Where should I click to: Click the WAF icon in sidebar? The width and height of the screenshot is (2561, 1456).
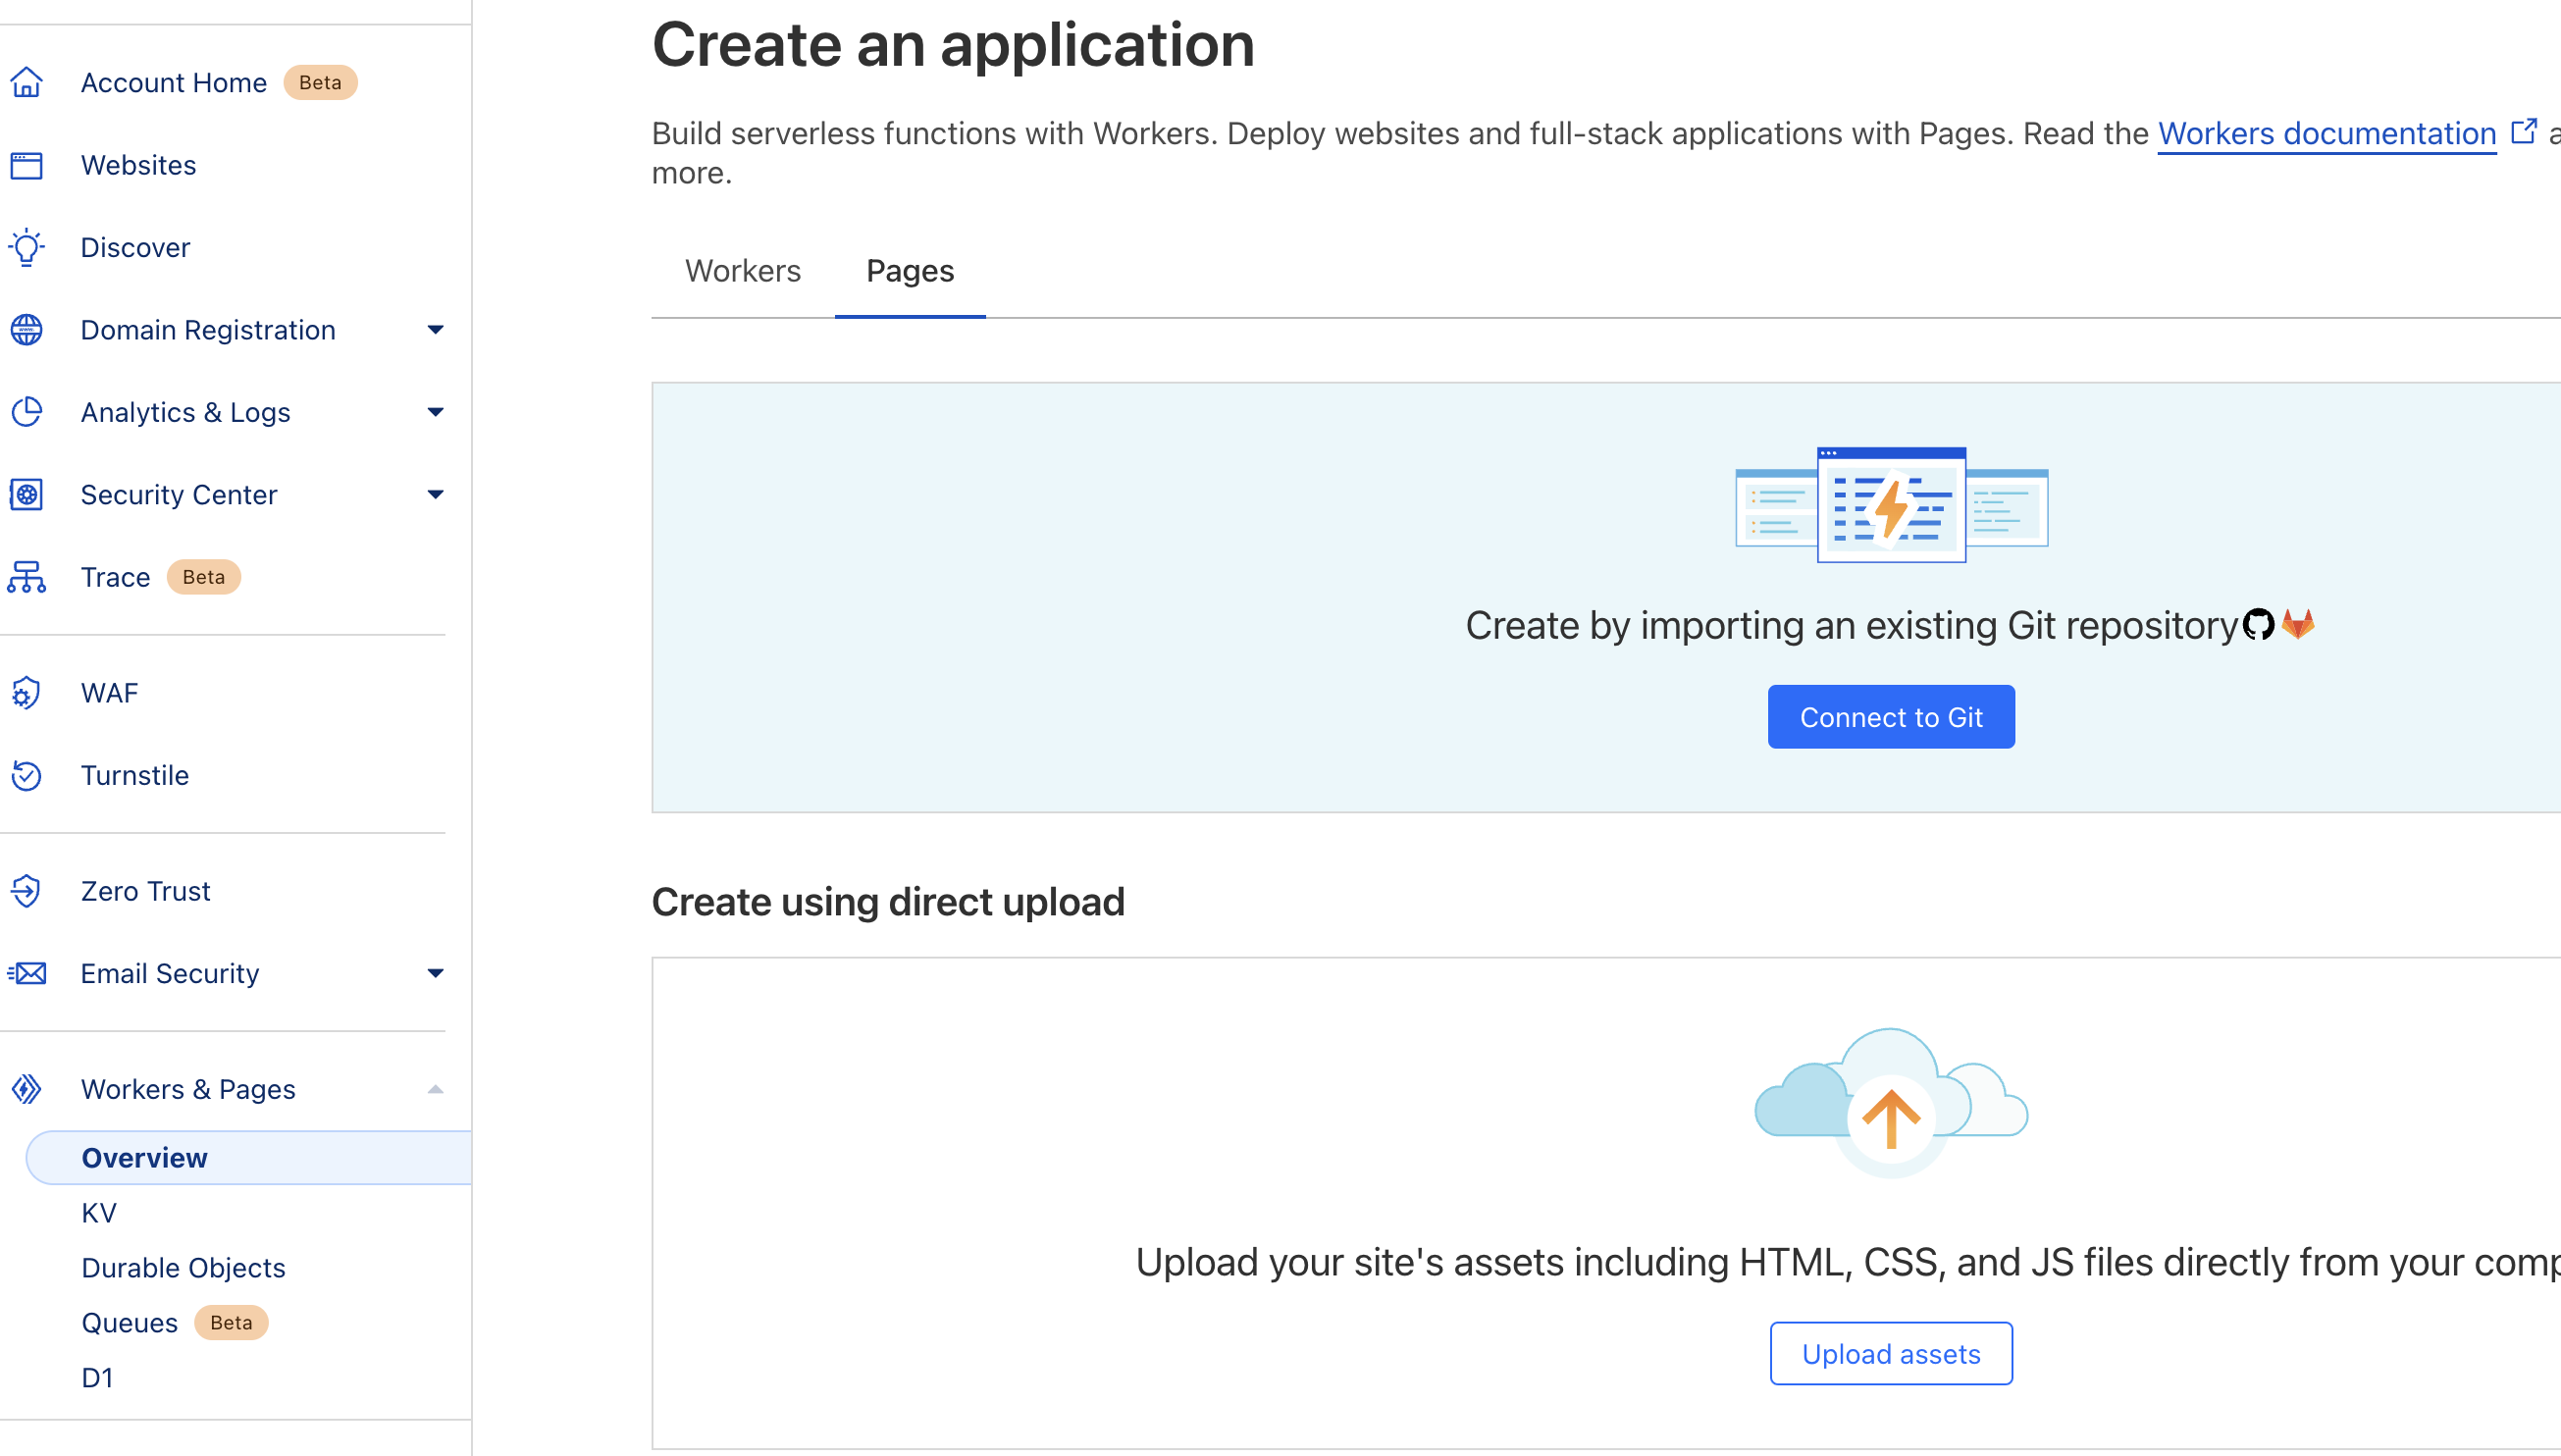[26, 691]
